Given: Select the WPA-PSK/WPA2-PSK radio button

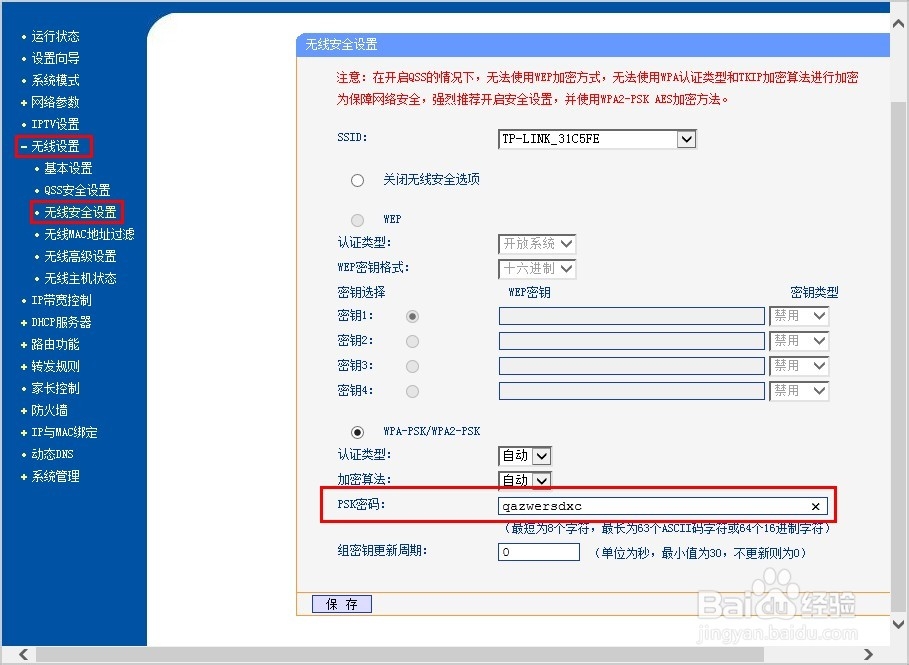Looking at the screenshot, I should 358,432.
